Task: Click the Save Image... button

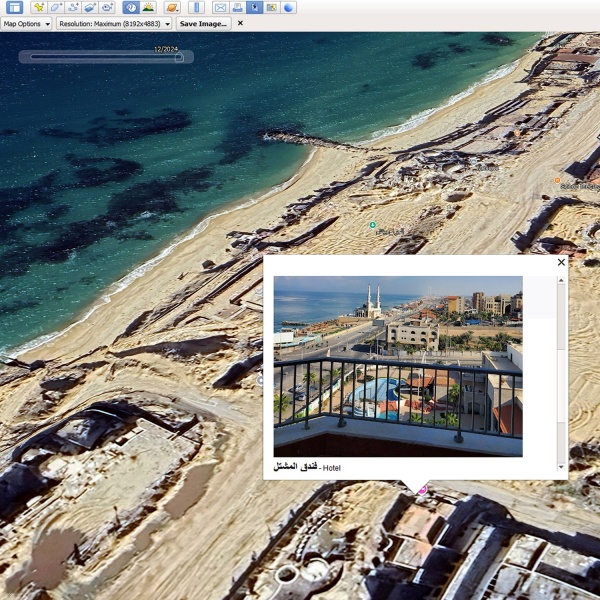Action: 203,23
